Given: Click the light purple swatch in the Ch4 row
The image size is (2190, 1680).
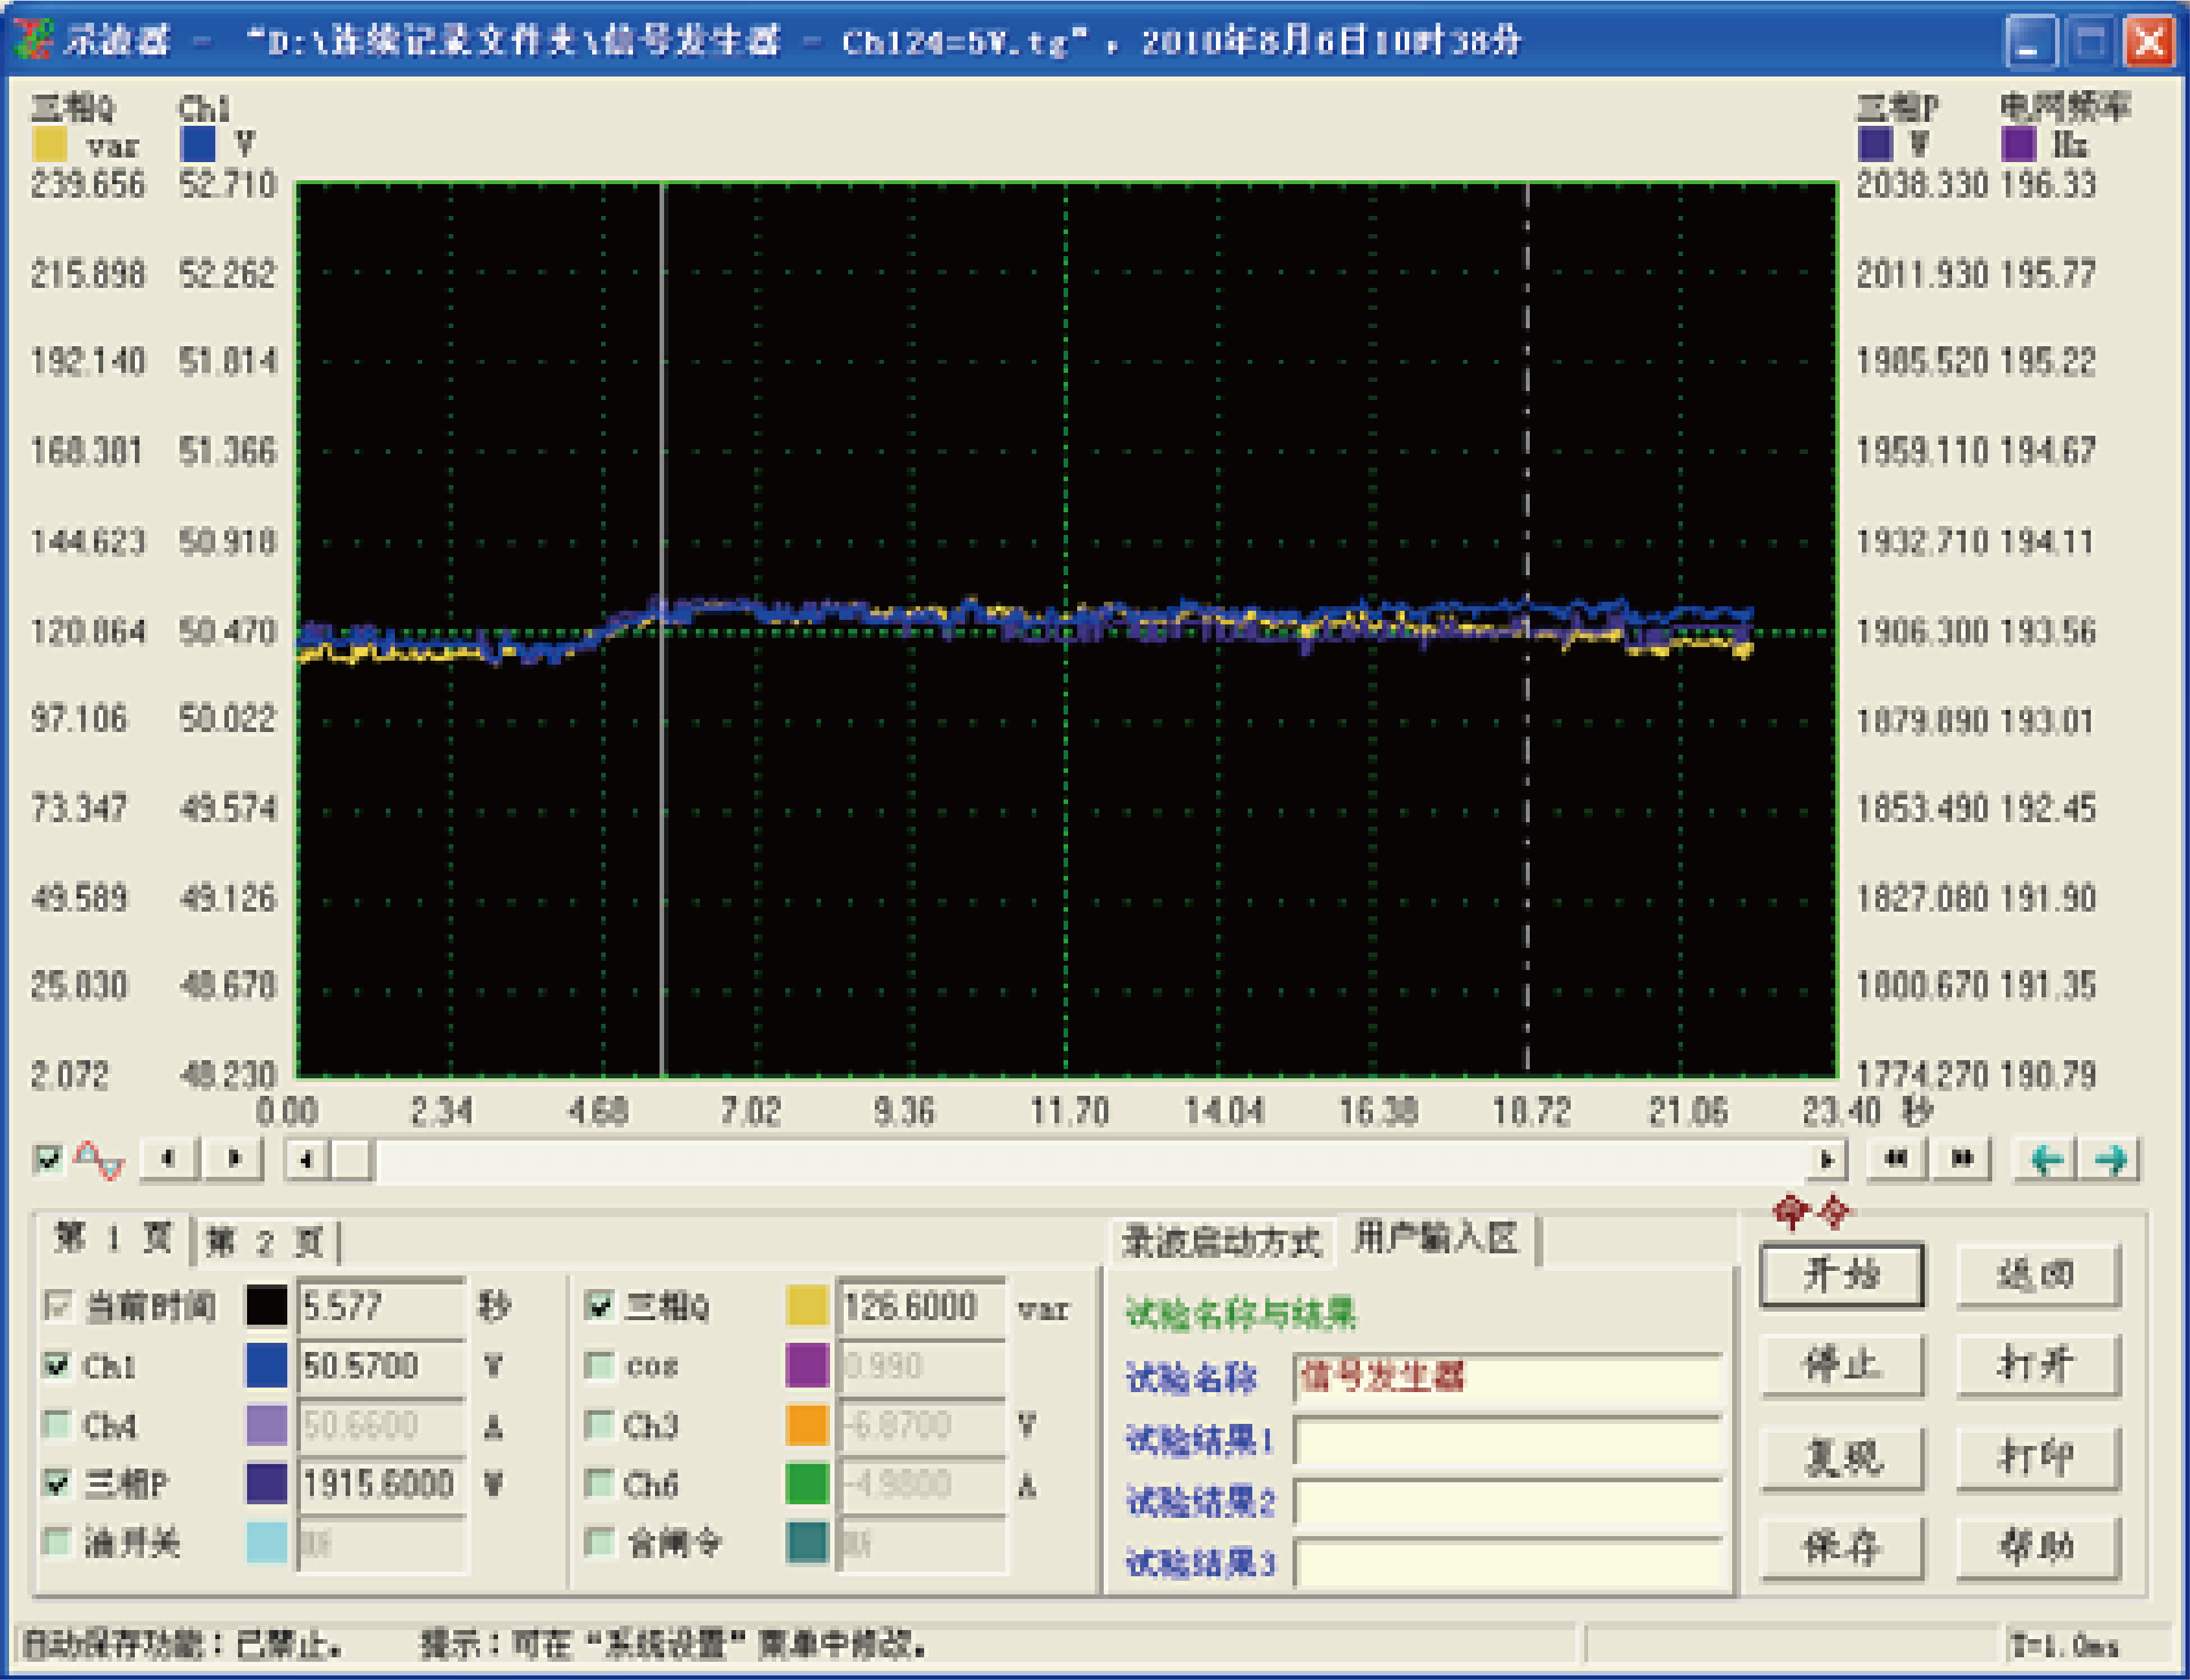Looking at the screenshot, I should pyautogui.click(x=266, y=1425).
